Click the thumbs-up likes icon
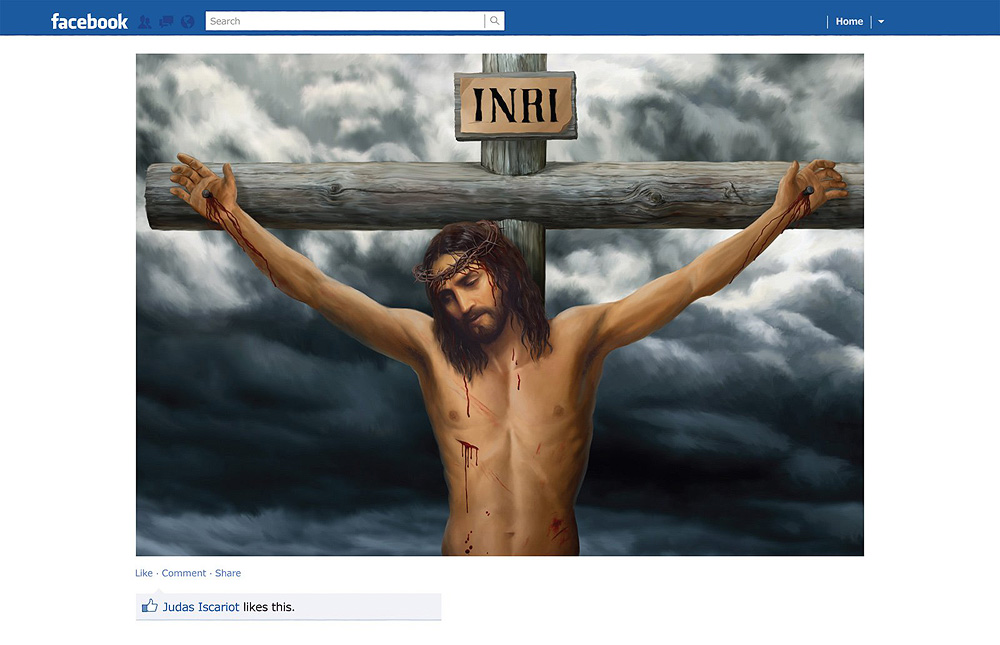 [x=149, y=606]
